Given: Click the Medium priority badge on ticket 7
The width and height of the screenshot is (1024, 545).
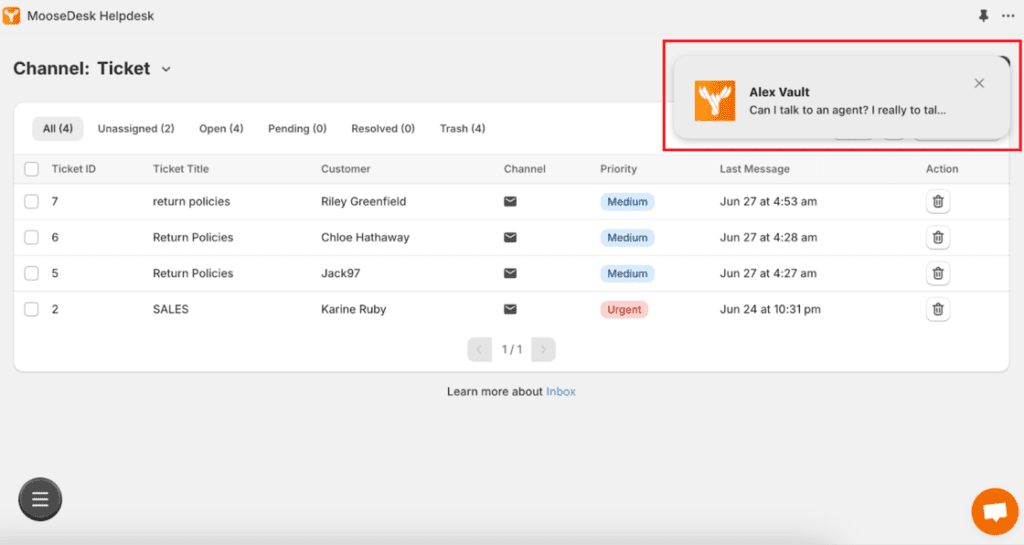Looking at the screenshot, I should (x=627, y=202).
